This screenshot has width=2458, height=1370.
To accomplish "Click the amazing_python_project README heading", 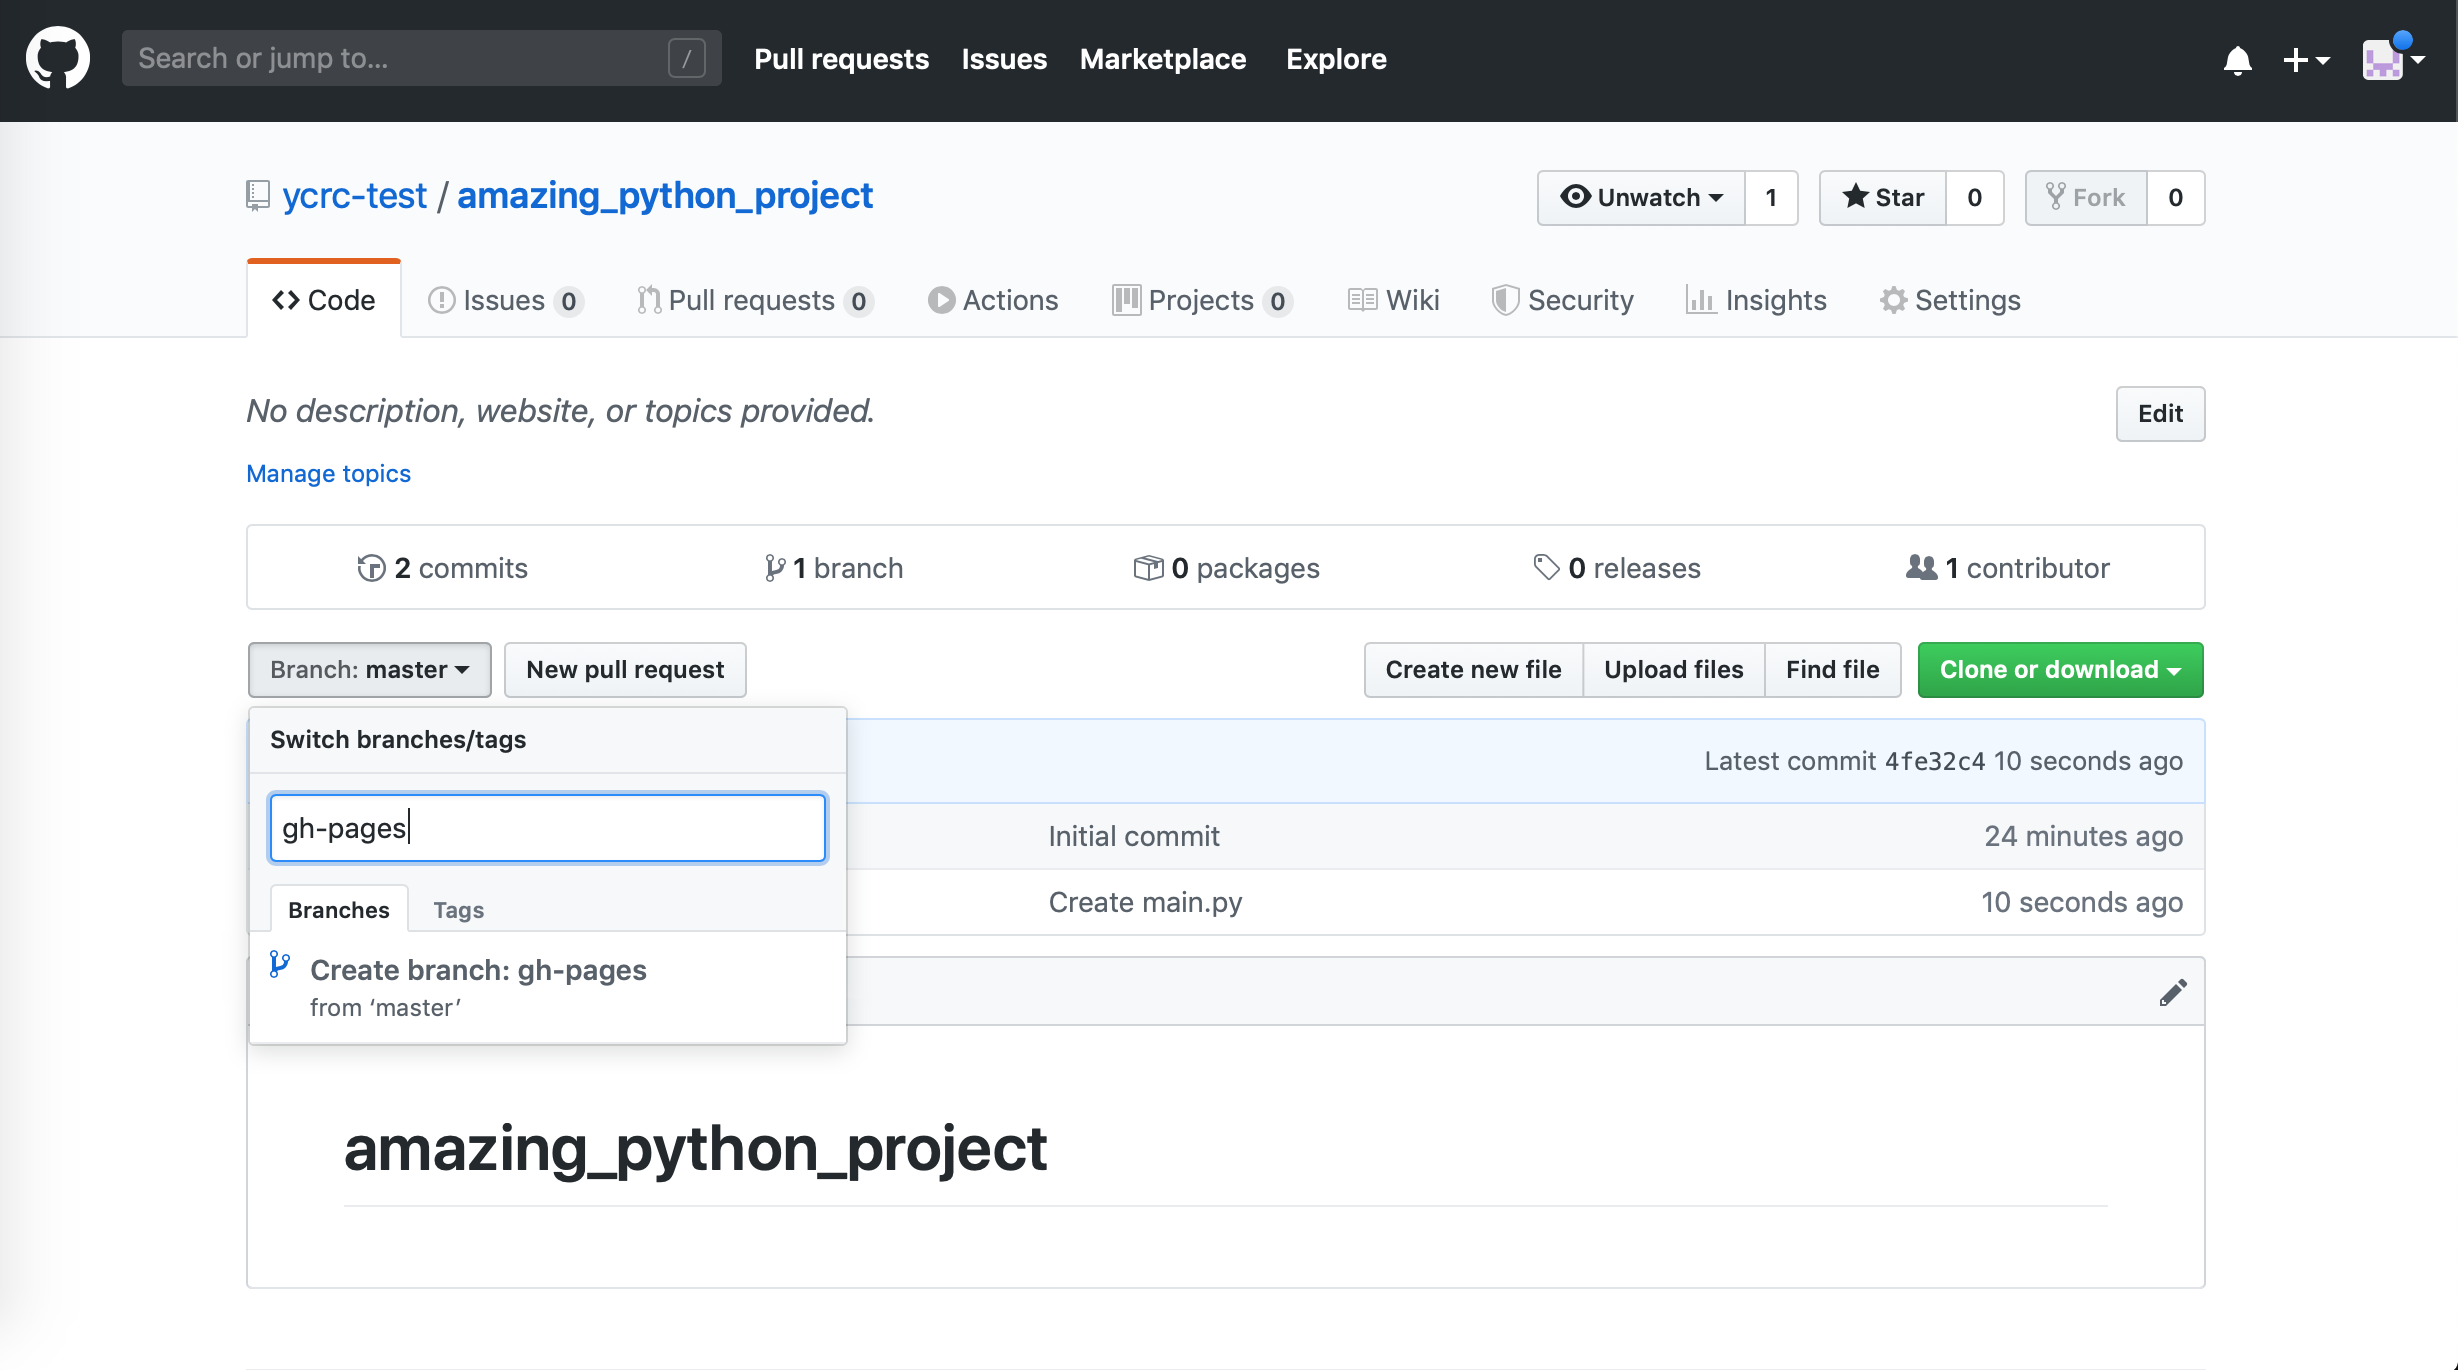I will [x=695, y=1148].
